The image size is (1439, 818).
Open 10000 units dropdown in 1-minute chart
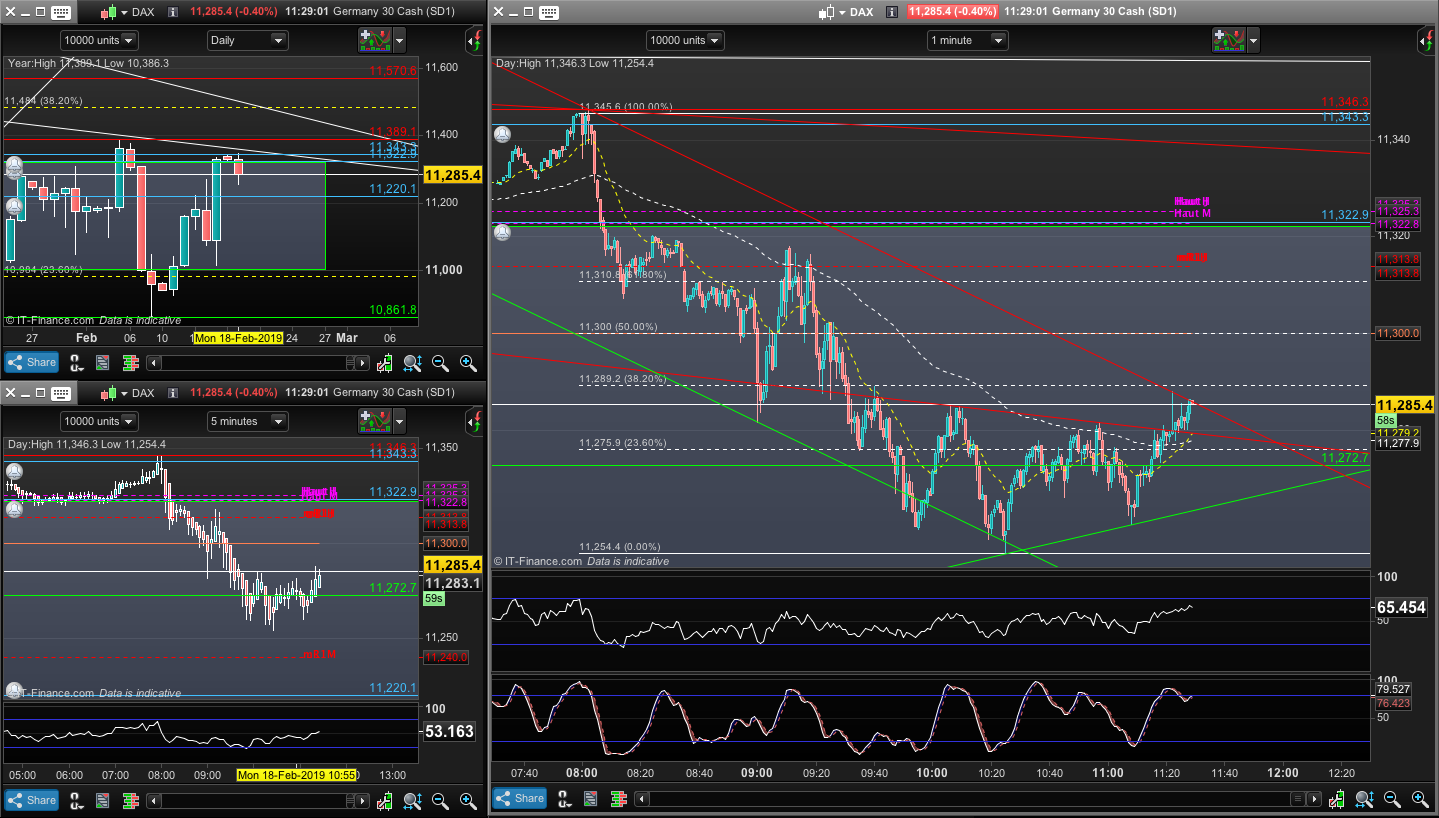click(x=685, y=40)
